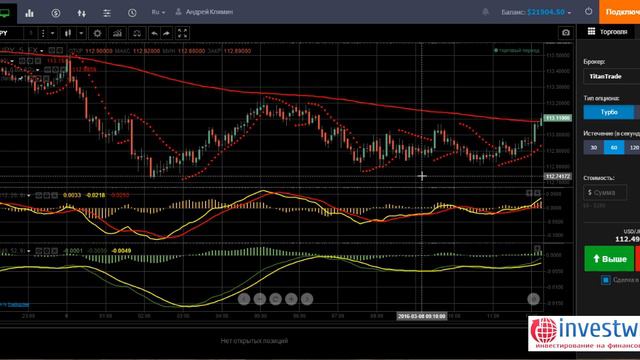Image resolution: width=640 pixels, height=360 pixels.
Task: Open the bar chart statistics icon in top navigation
Action: [x=29, y=13]
